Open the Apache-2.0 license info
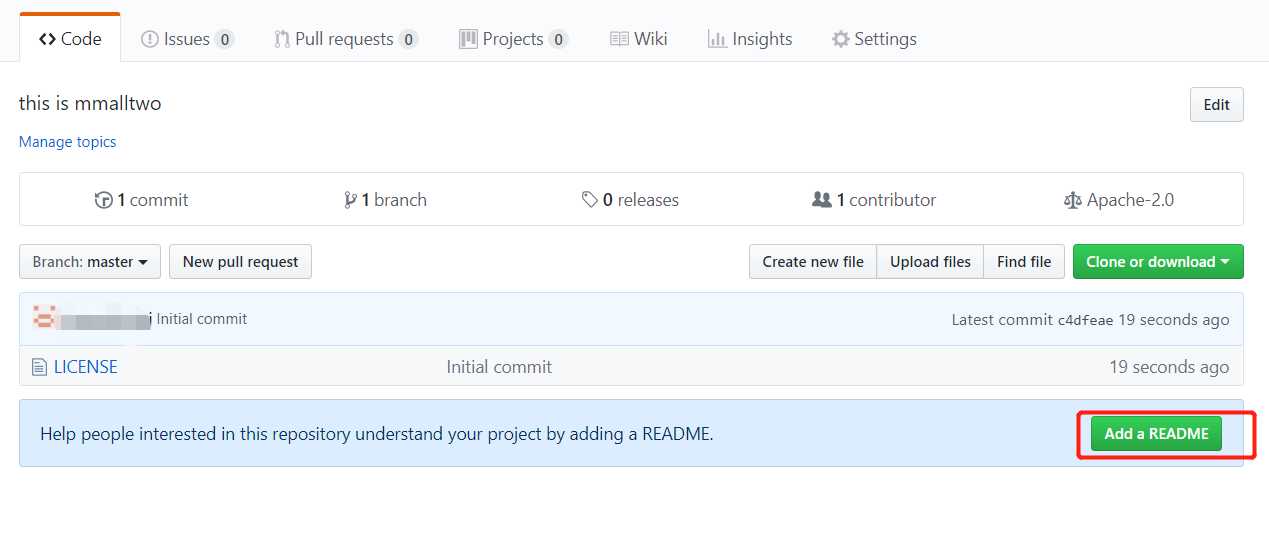Image resolution: width=1269 pixels, height=544 pixels. [x=1119, y=200]
